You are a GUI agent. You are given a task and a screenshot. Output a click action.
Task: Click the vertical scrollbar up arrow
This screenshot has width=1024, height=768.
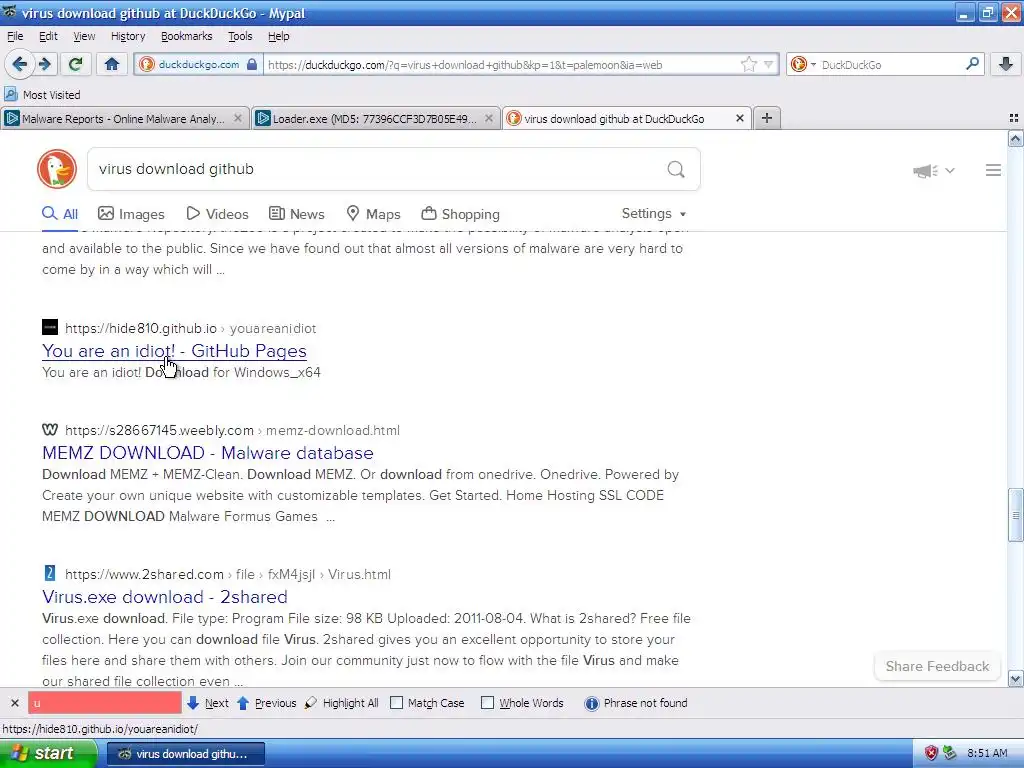coord(1016,138)
